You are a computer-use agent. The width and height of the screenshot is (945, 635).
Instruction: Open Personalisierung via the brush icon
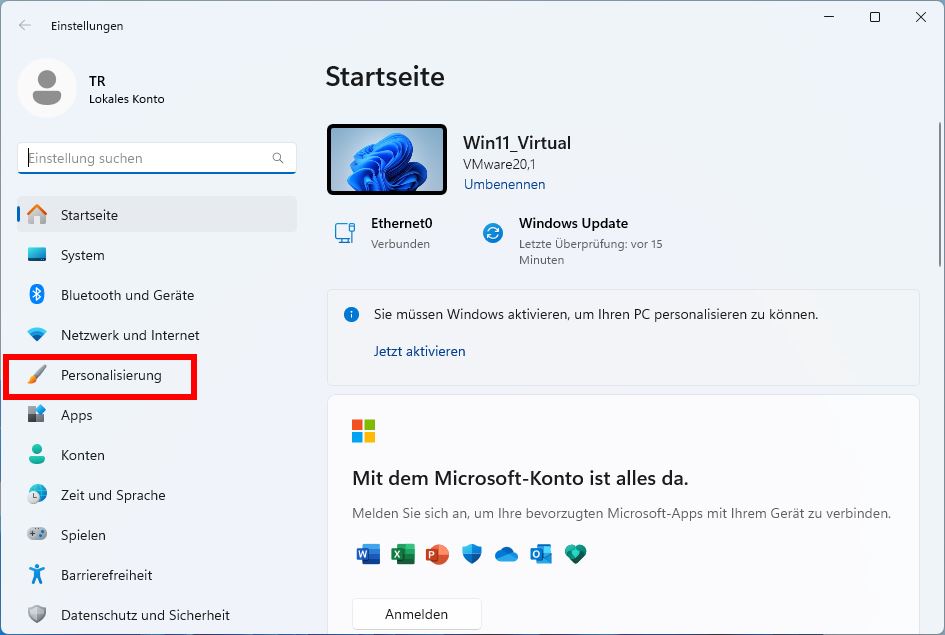[x=37, y=375]
